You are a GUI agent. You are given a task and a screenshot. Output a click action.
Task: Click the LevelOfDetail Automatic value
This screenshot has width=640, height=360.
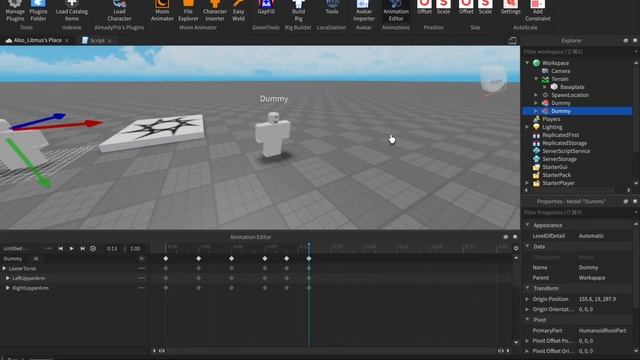pyautogui.click(x=591, y=236)
